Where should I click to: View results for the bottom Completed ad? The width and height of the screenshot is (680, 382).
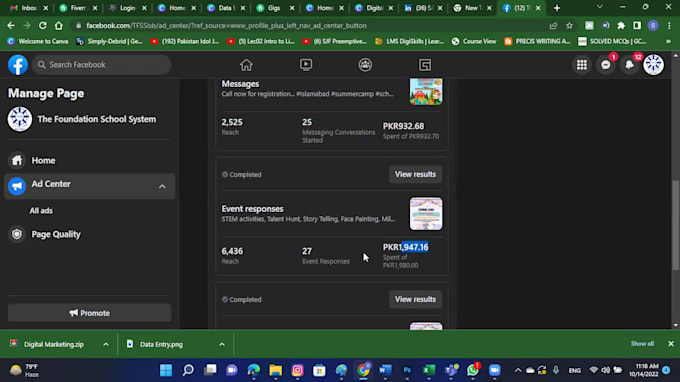[x=415, y=299]
